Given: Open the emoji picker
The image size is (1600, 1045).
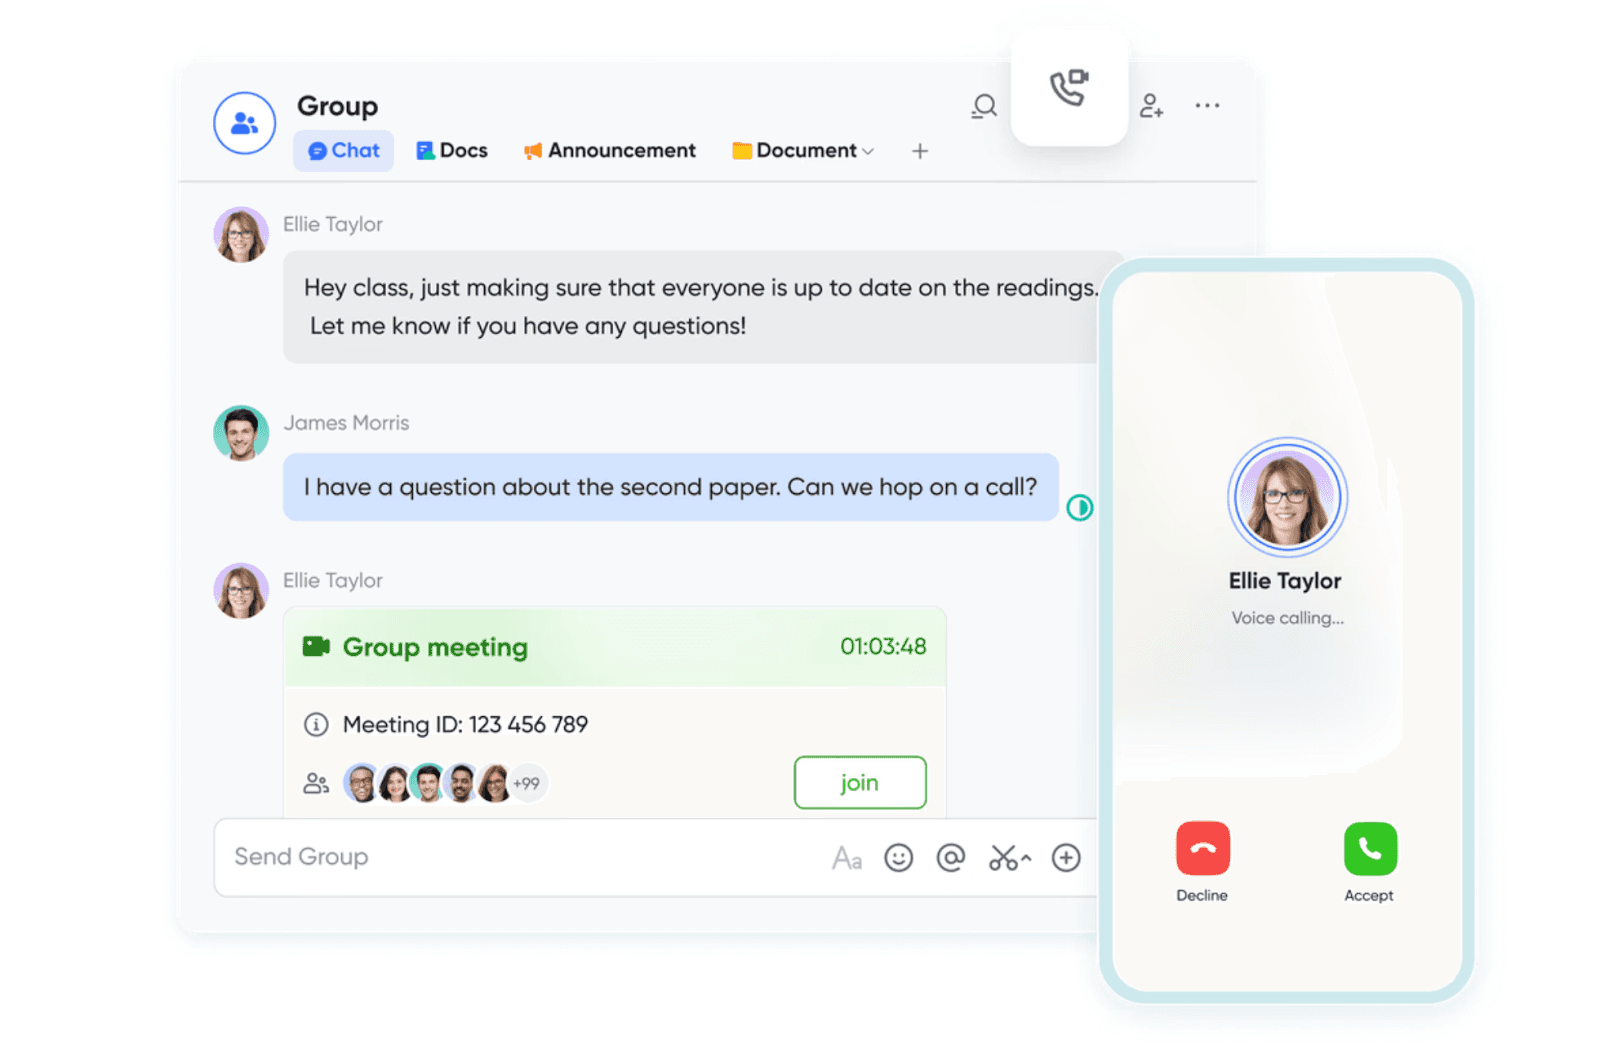Looking at the screenshot, I should click(x=898, y=858).
